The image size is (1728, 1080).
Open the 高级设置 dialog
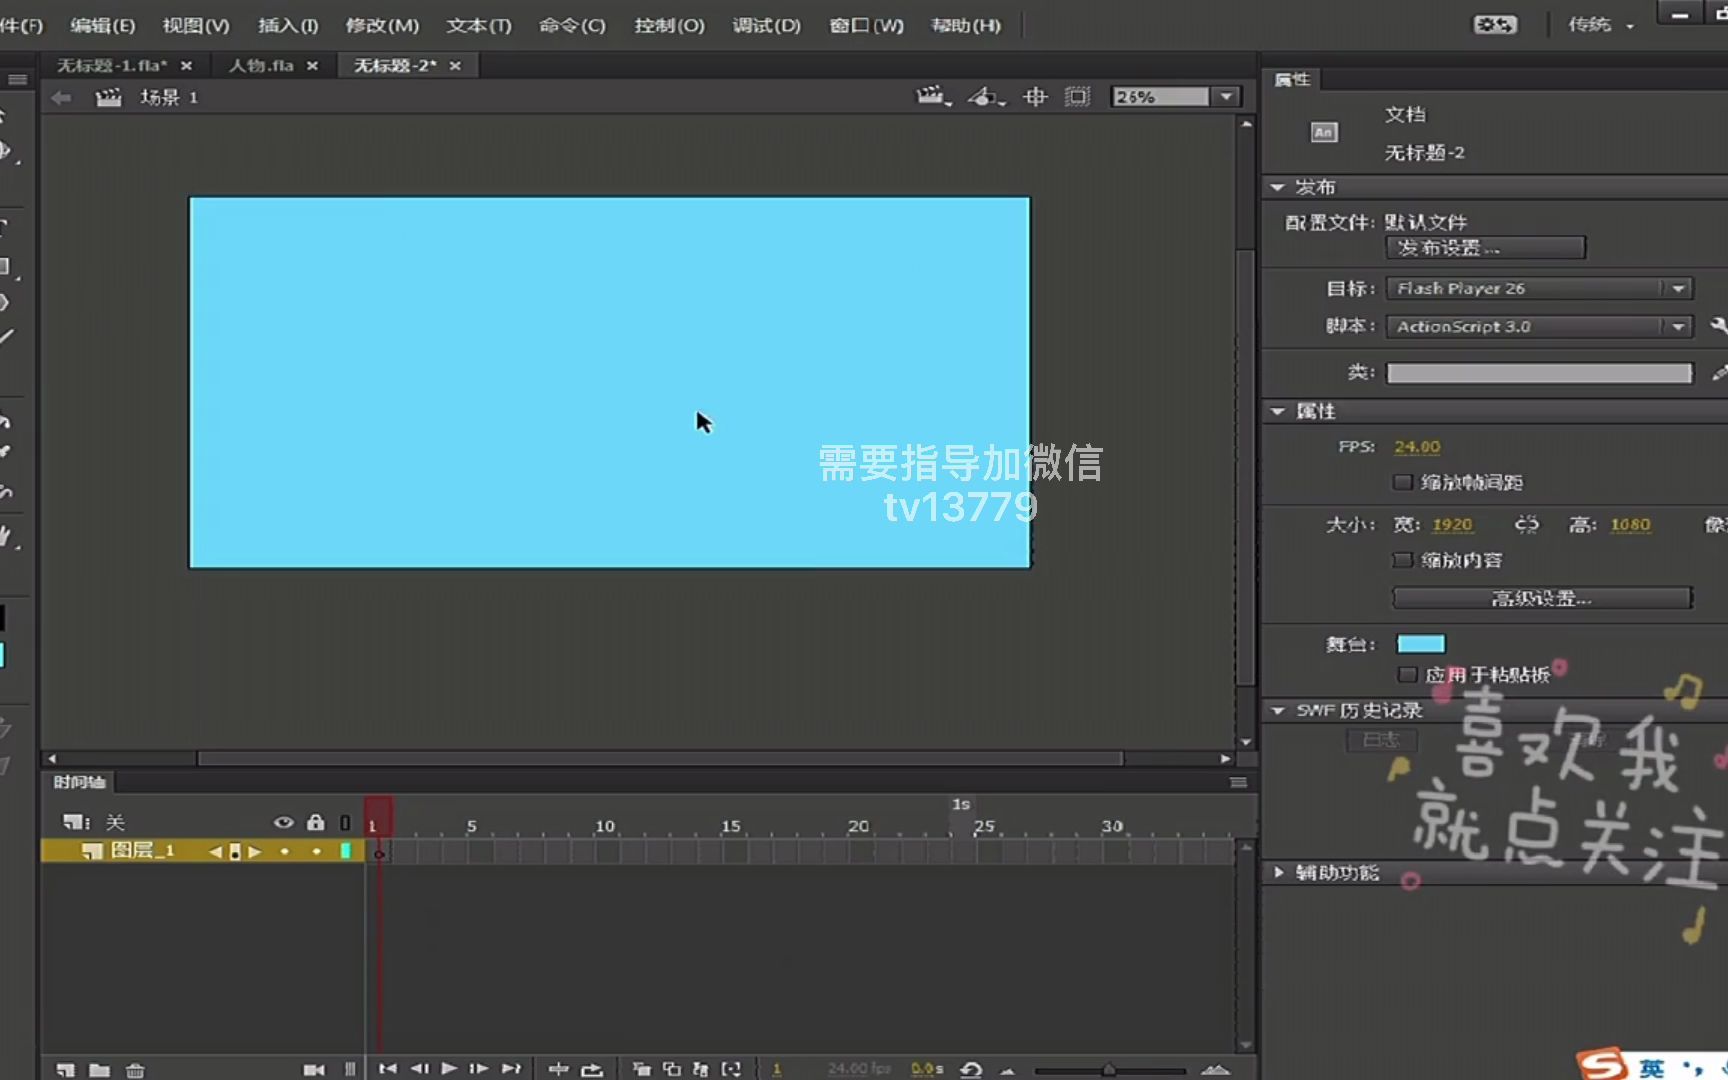1541,597
